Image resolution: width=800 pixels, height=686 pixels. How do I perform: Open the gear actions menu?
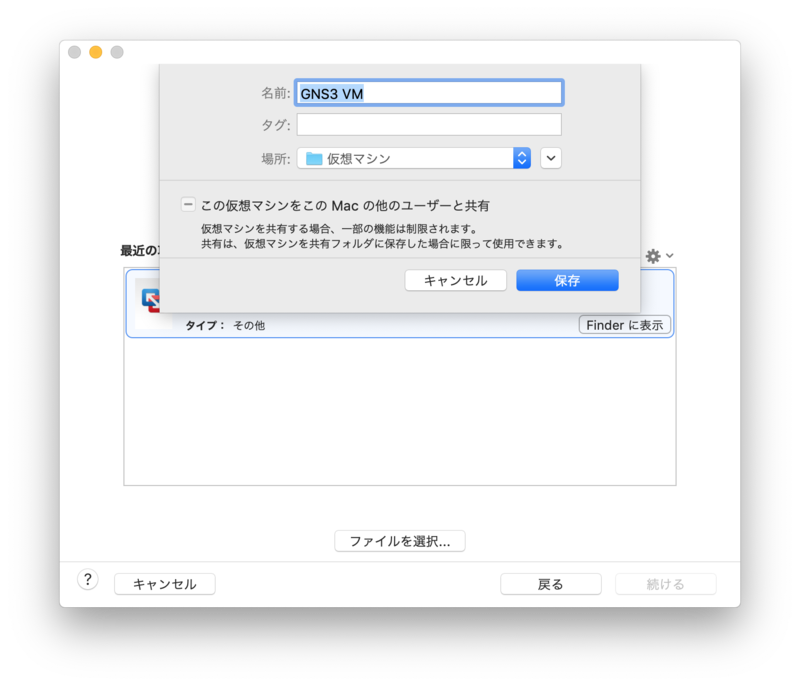659,256
